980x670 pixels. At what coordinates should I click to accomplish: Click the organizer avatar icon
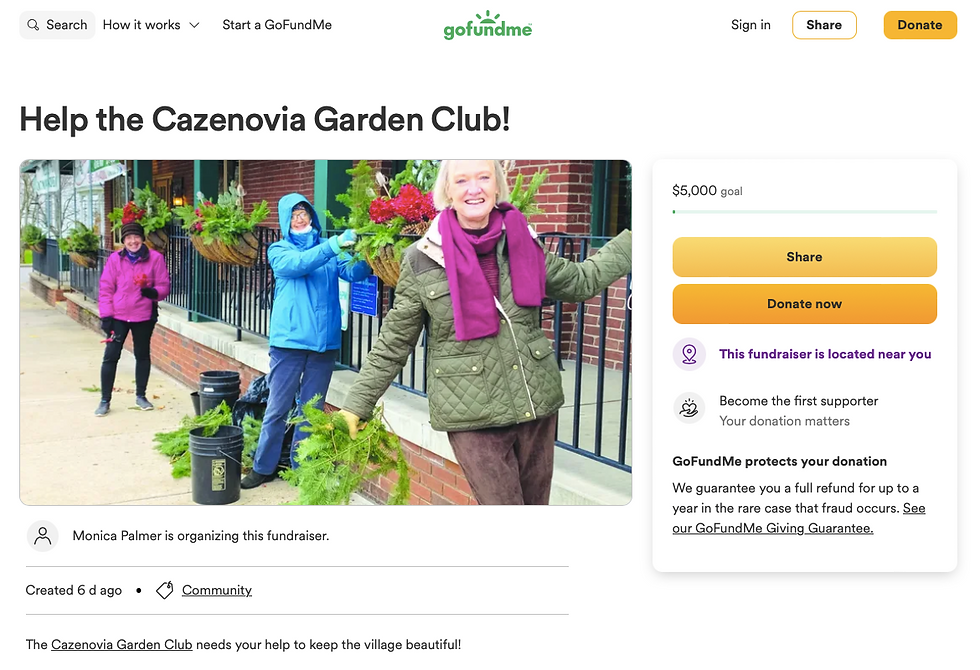coord(42,536)
